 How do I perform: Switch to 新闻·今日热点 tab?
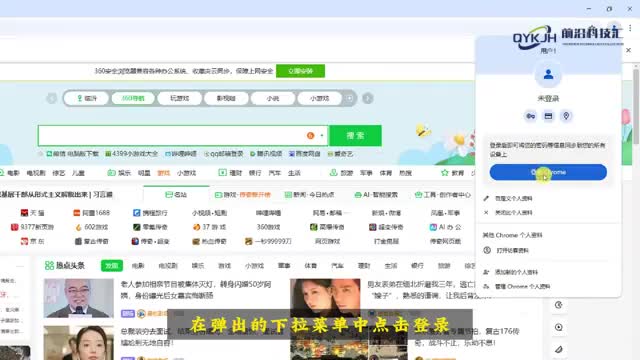click(x=309, y=195)
